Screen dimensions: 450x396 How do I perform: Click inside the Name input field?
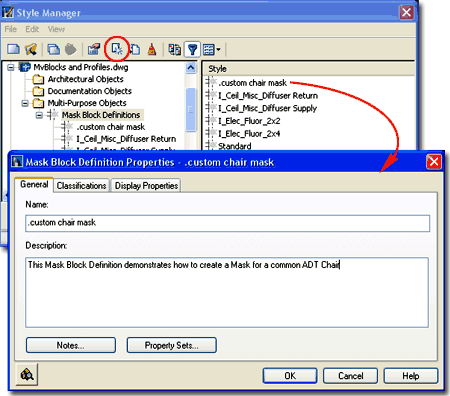pos(228,223)
